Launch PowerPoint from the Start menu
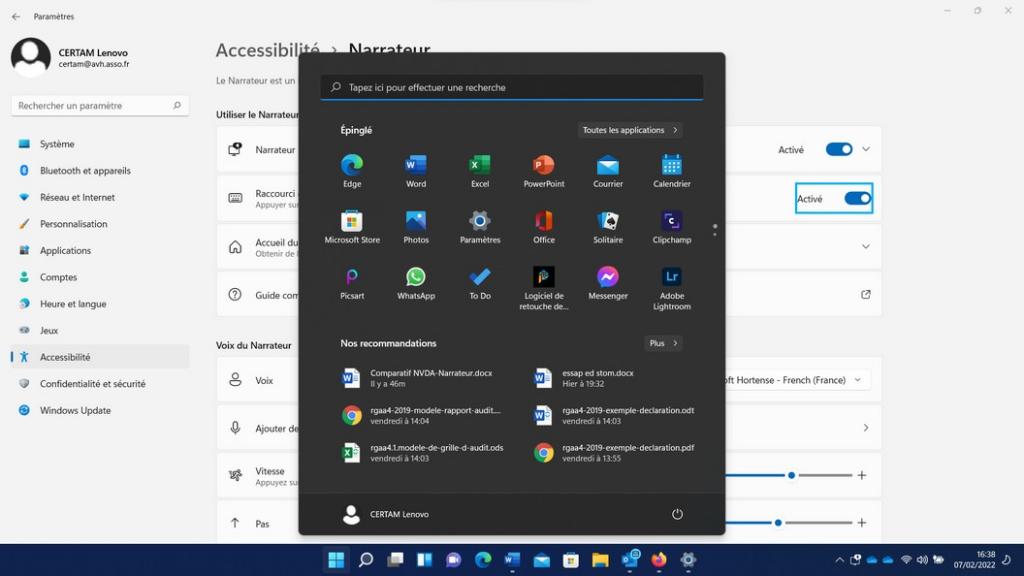This screenshot has width=1024, height=576. tap(544, 171)
